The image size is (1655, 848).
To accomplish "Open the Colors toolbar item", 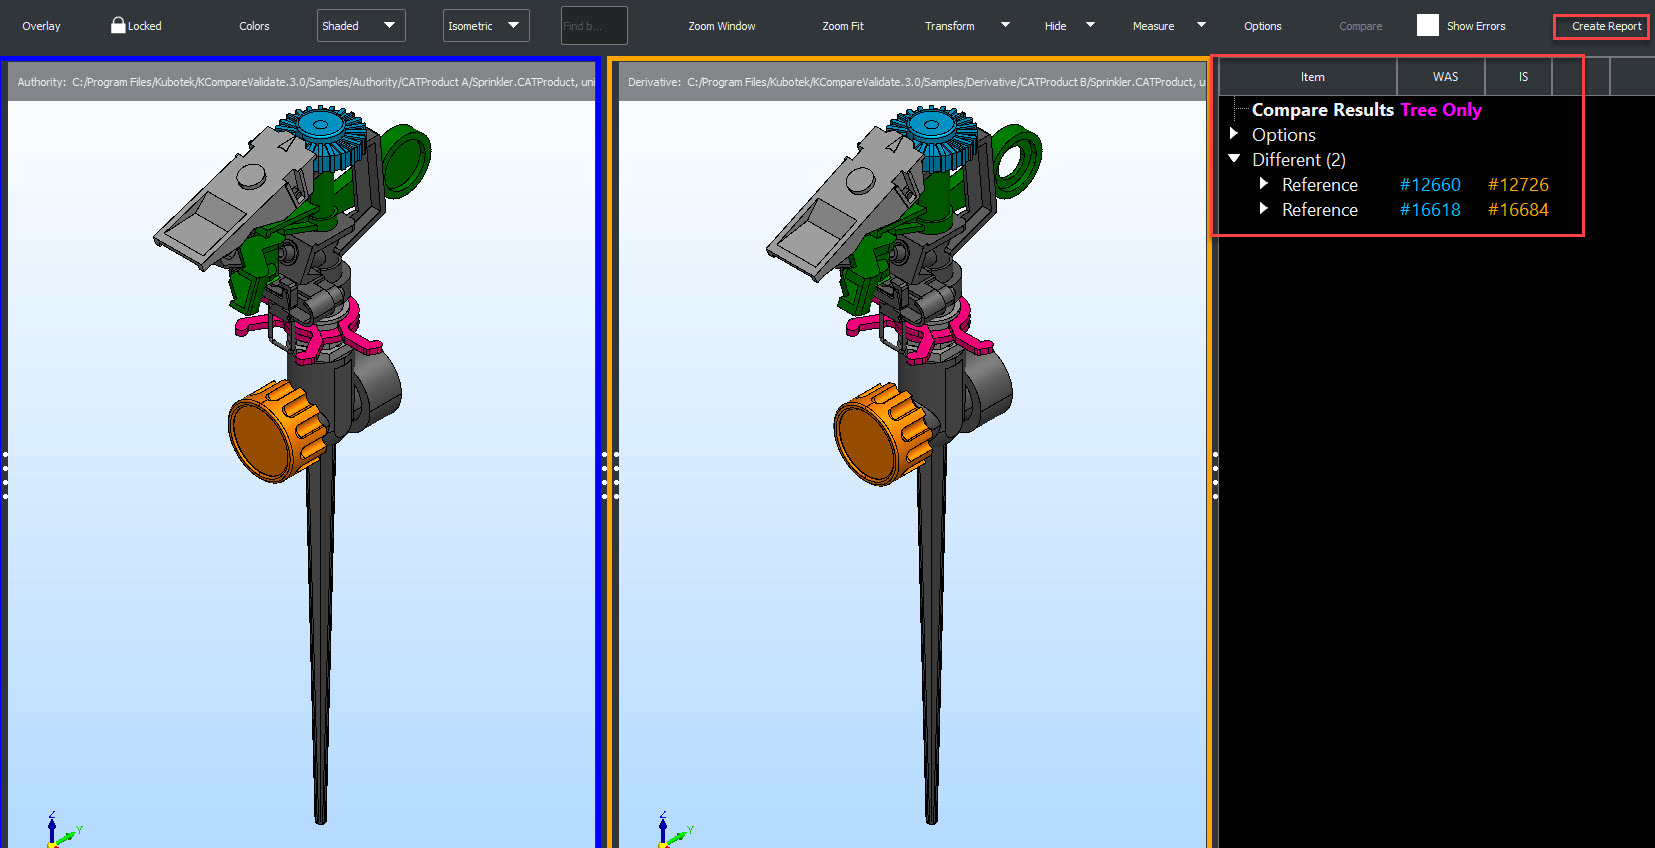I will (x=254, y=26).
